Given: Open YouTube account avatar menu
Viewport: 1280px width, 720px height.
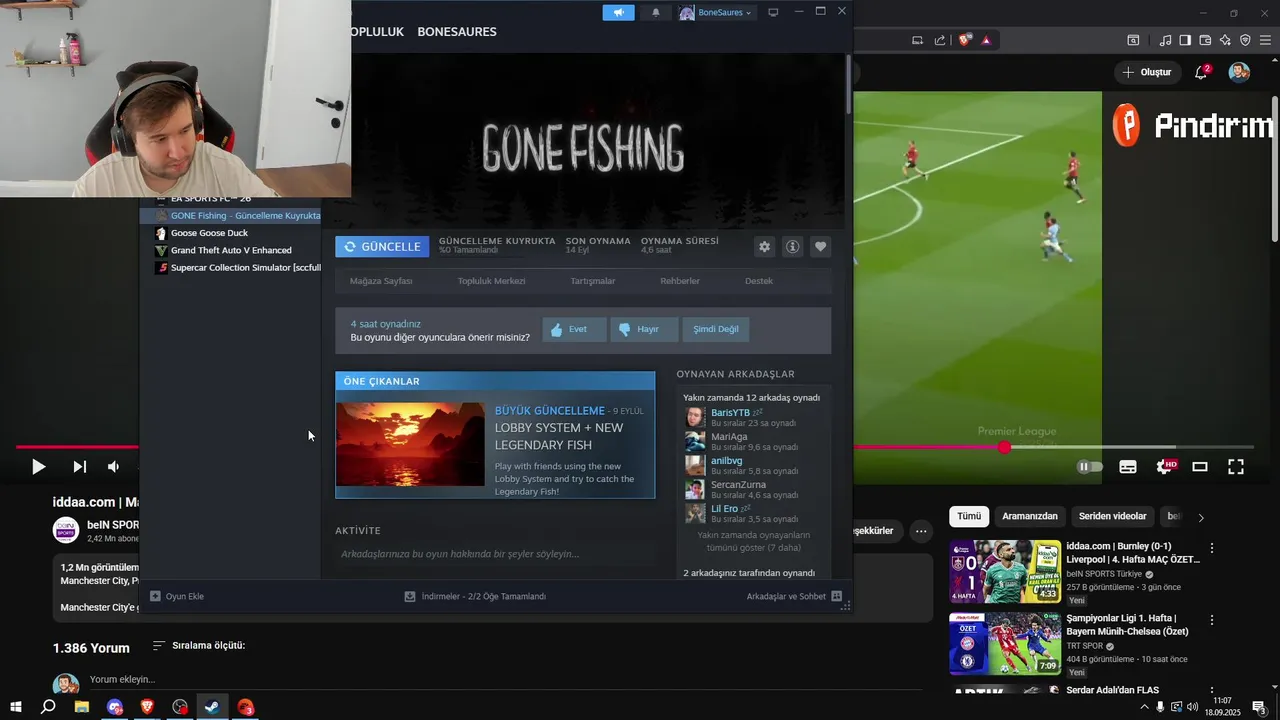Looking at the screenshot, I should coord(1239,72).
